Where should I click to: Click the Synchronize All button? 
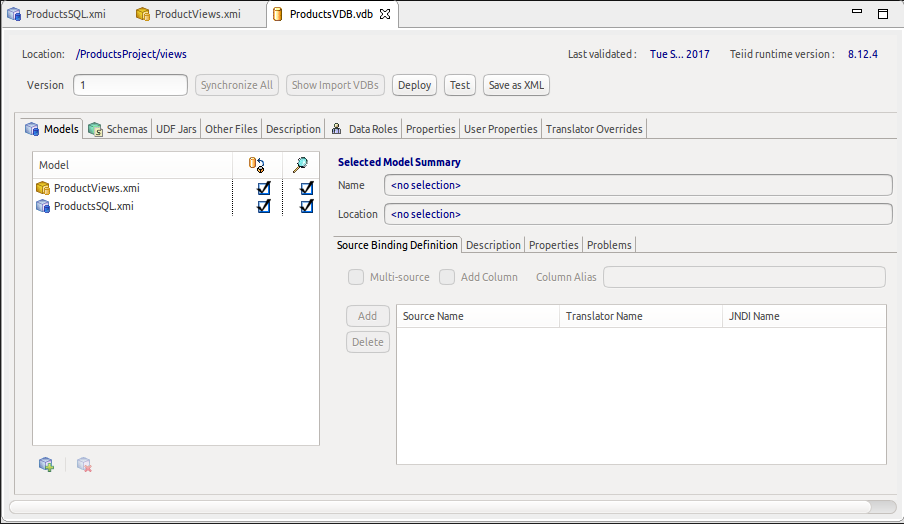(x=237, y=85)
